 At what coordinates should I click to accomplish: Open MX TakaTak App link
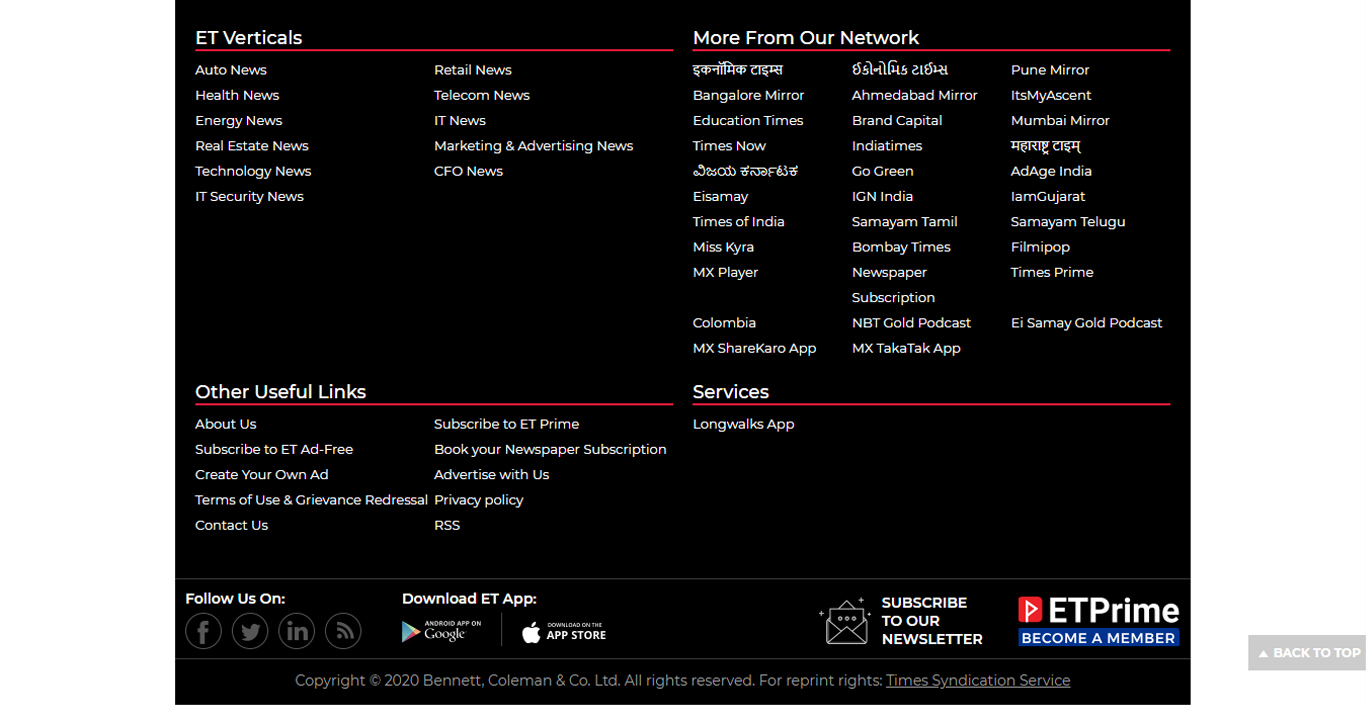click(906, 348)
